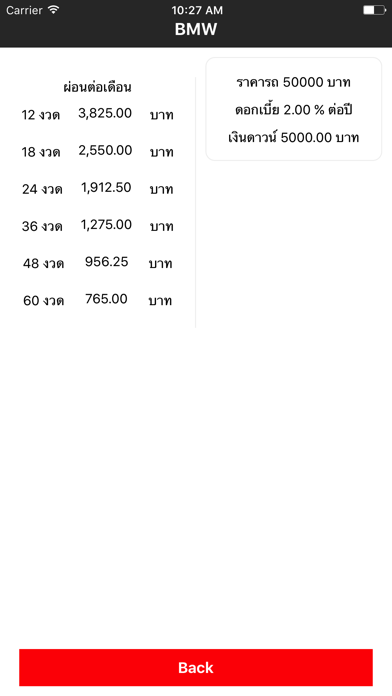Screen dimensions: 392x696
Task: Click the ดอกเบี้ย 2.00 % ต่อปี line
Action: click(x=293, y=110)
